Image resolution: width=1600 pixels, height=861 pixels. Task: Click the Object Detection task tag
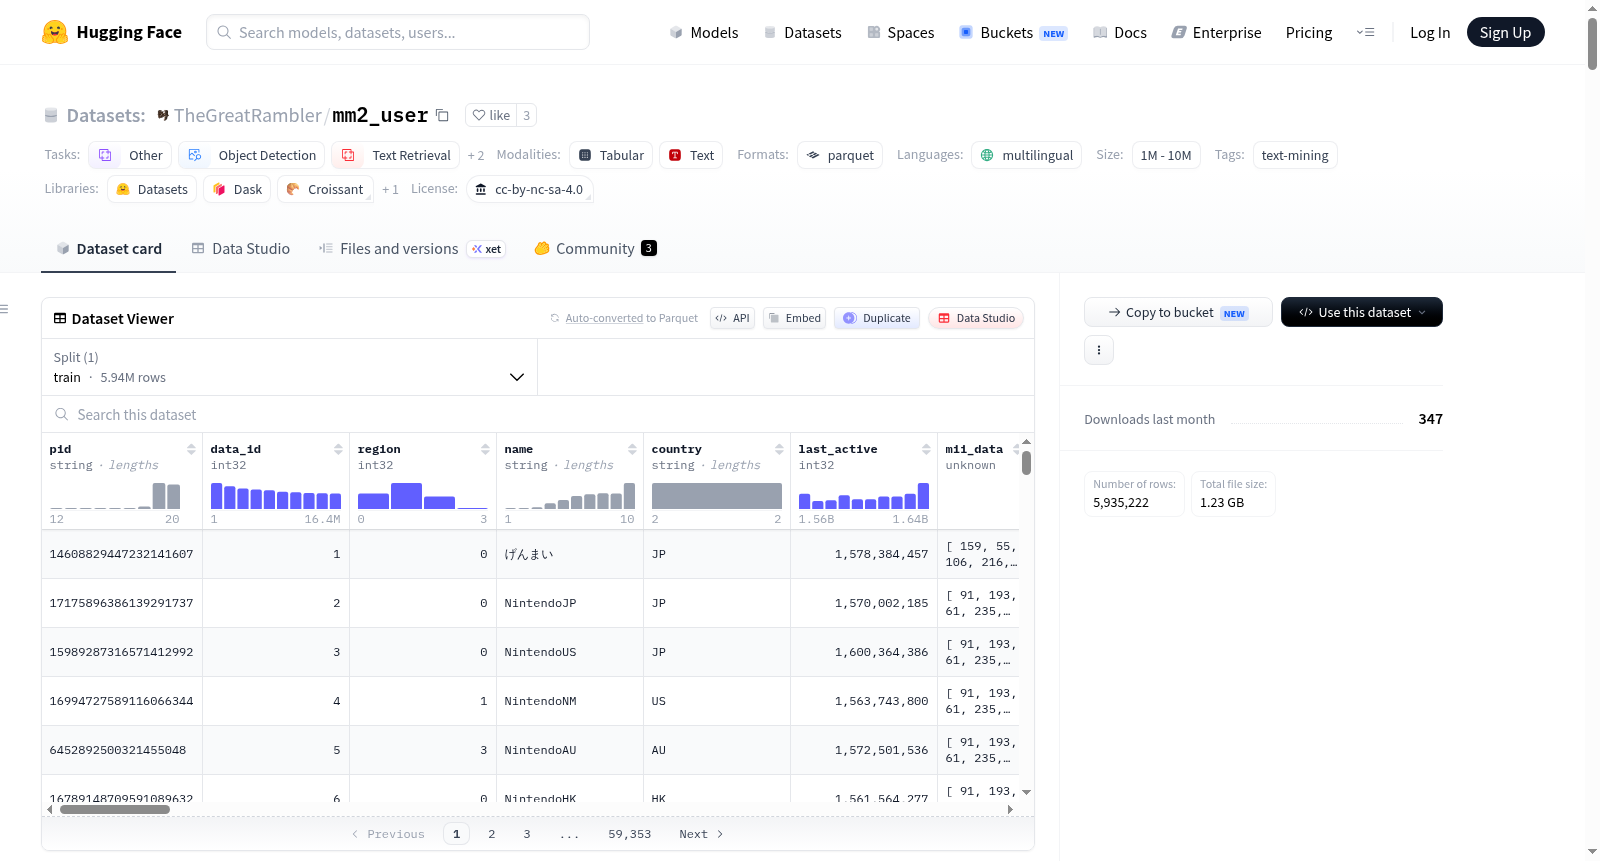click(252, 155)
